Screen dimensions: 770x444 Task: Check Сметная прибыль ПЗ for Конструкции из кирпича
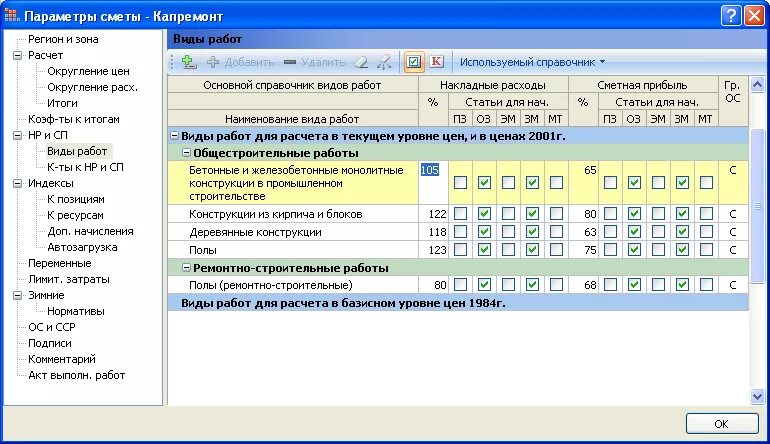tap(610, 214)
